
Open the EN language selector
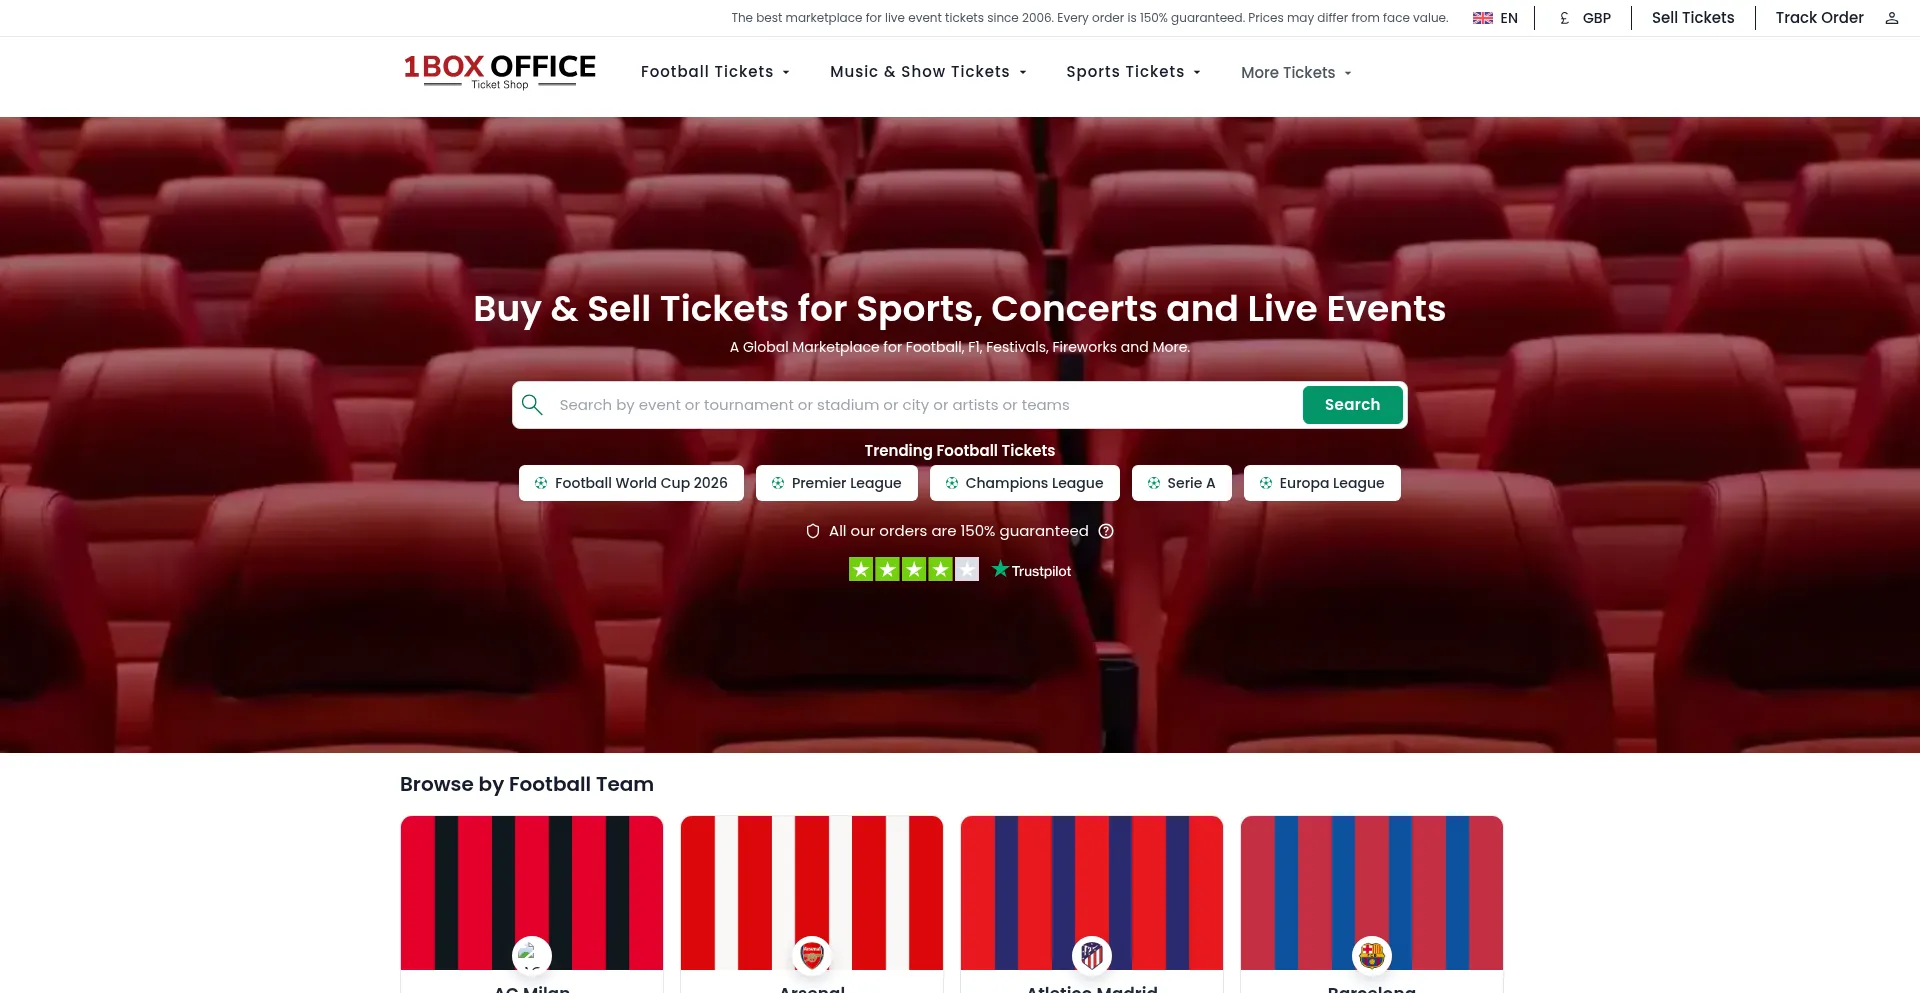(x=1496, y=18)
